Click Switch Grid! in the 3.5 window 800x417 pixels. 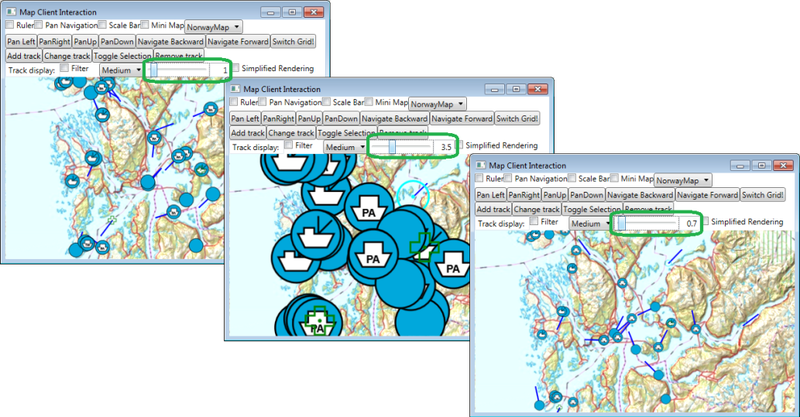click(517, 118)
